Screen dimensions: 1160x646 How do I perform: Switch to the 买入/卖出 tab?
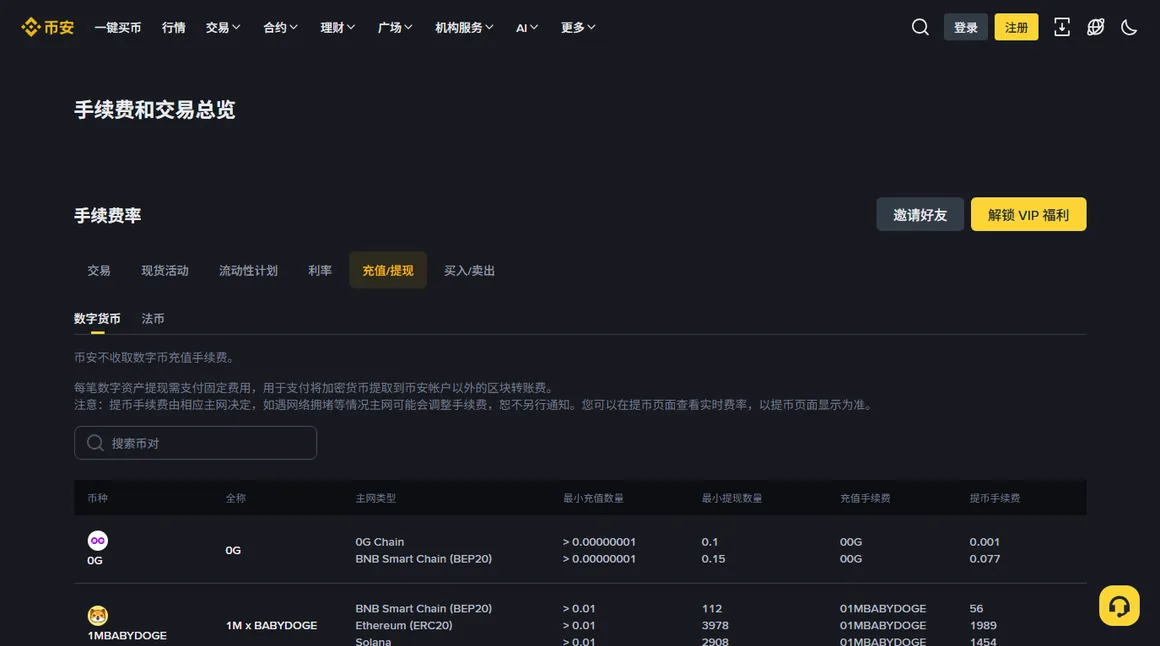coord(469,271)
